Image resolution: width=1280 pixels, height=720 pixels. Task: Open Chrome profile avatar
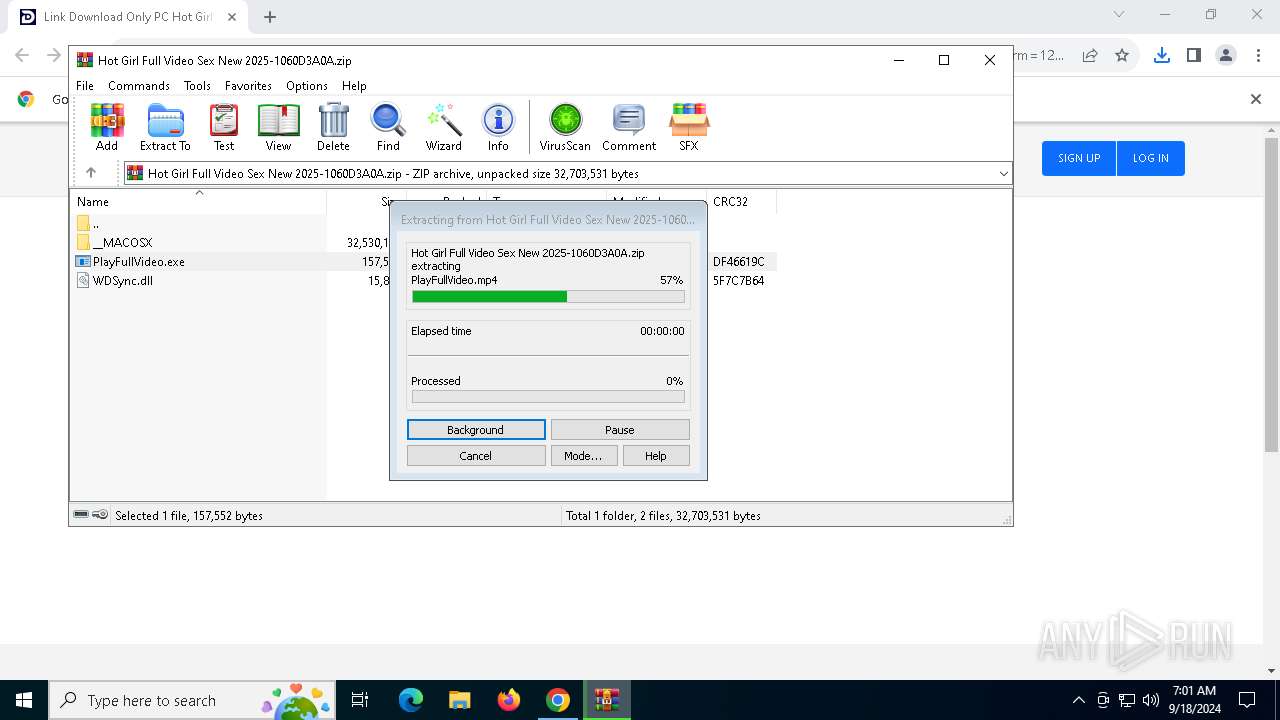pyautogui.click(x=1226, y=55)
